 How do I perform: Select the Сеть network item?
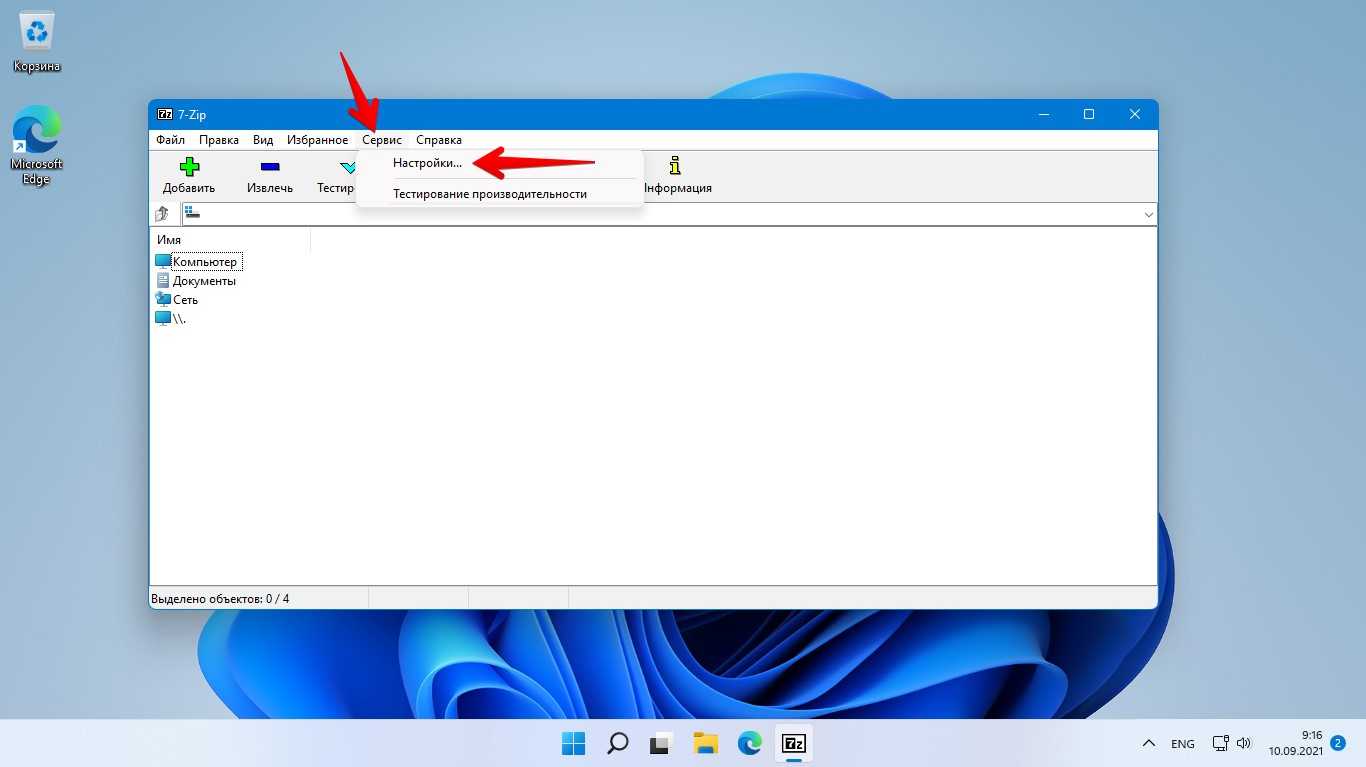coord(185,300)
